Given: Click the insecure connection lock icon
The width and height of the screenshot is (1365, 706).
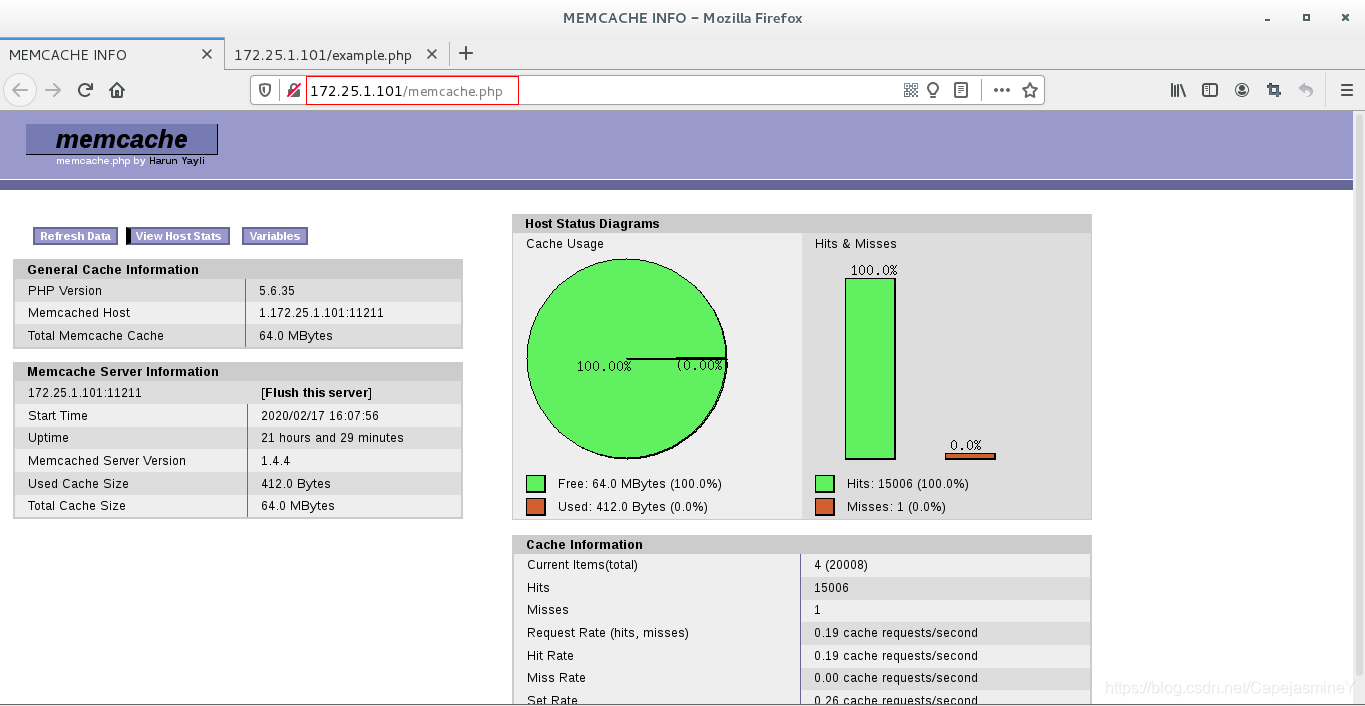Looking at the screenshot, I should coord(293,90).
